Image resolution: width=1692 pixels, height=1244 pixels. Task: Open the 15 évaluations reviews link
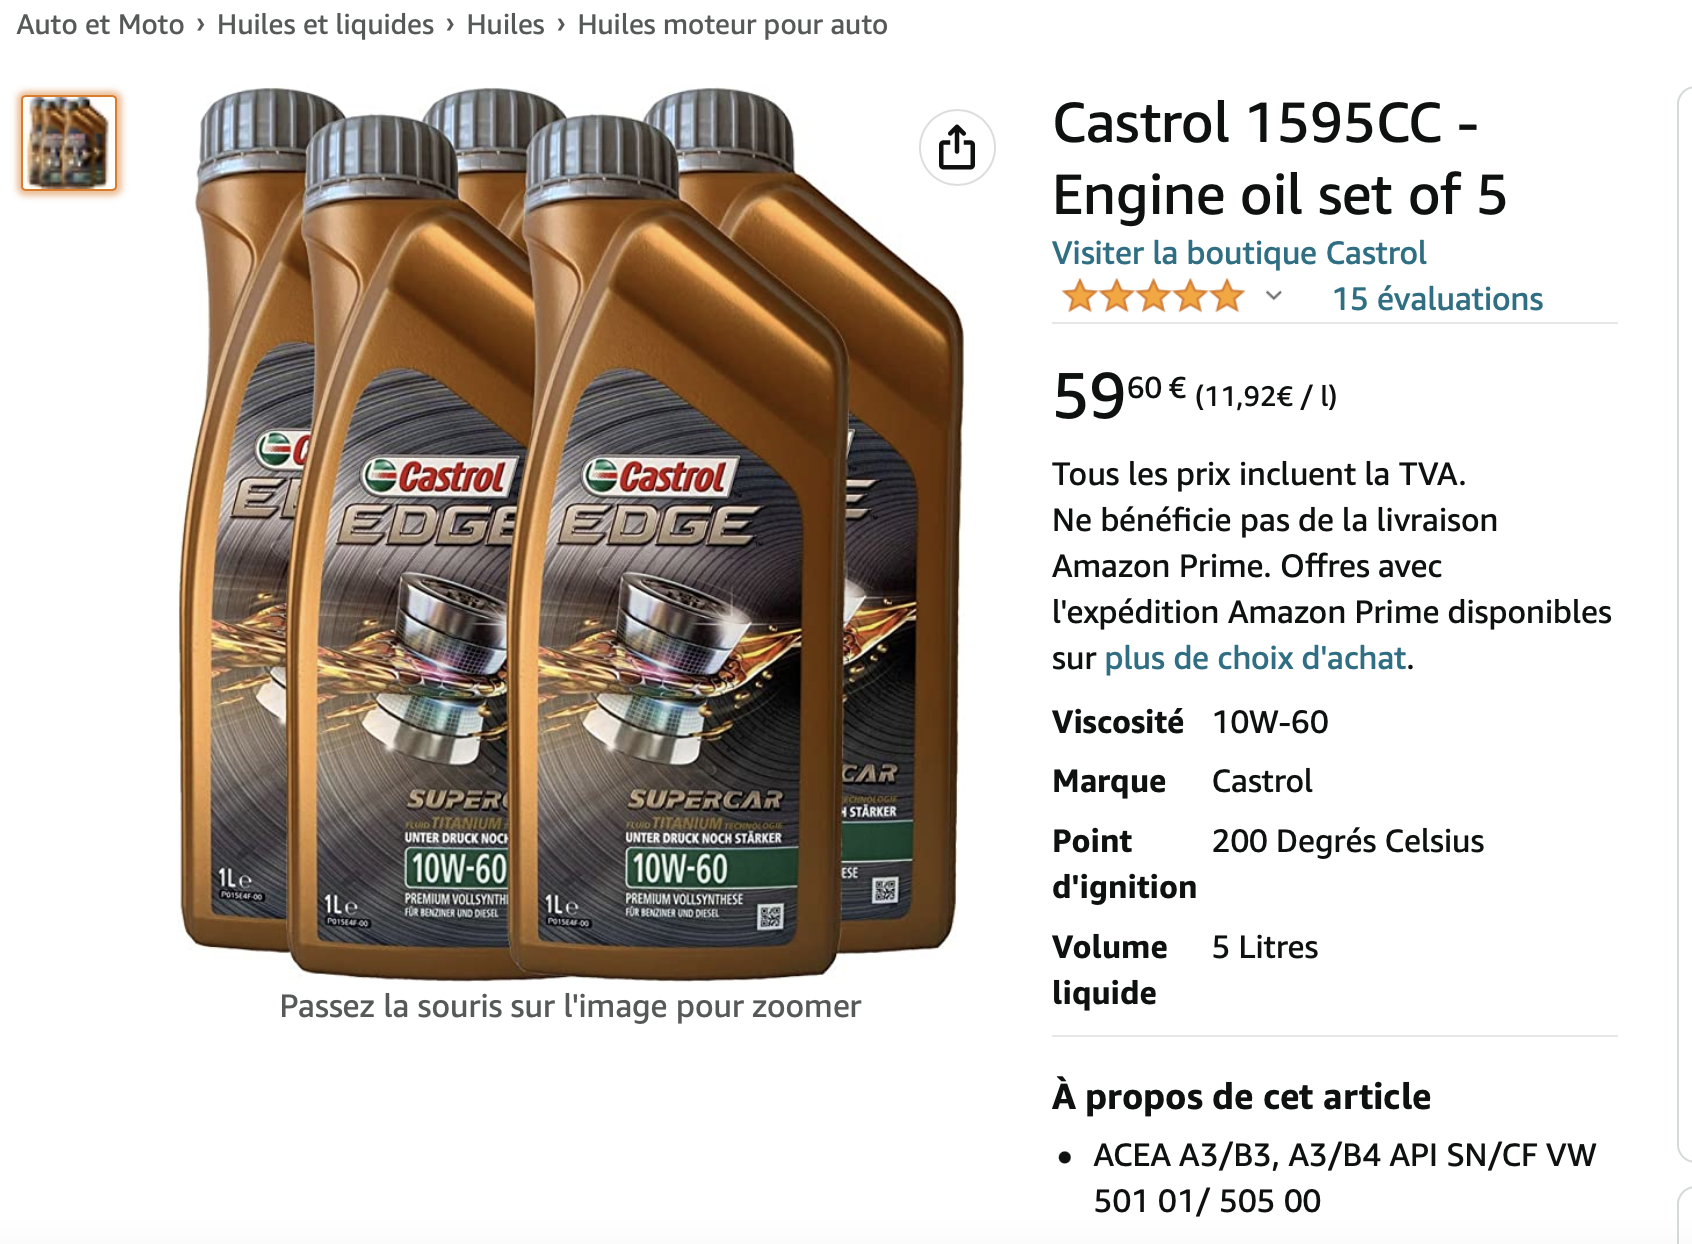[1437, 299]
